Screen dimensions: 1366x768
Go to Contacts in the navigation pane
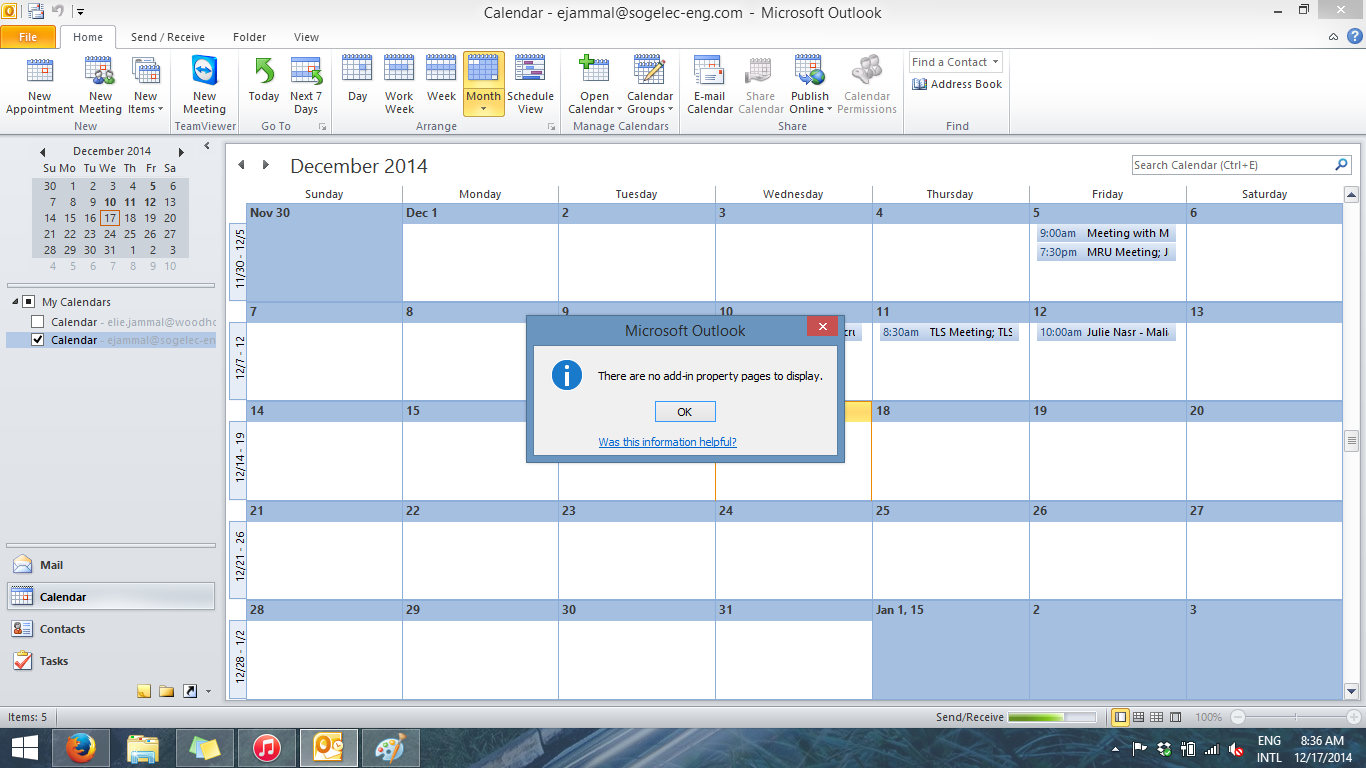pos(111,629)
